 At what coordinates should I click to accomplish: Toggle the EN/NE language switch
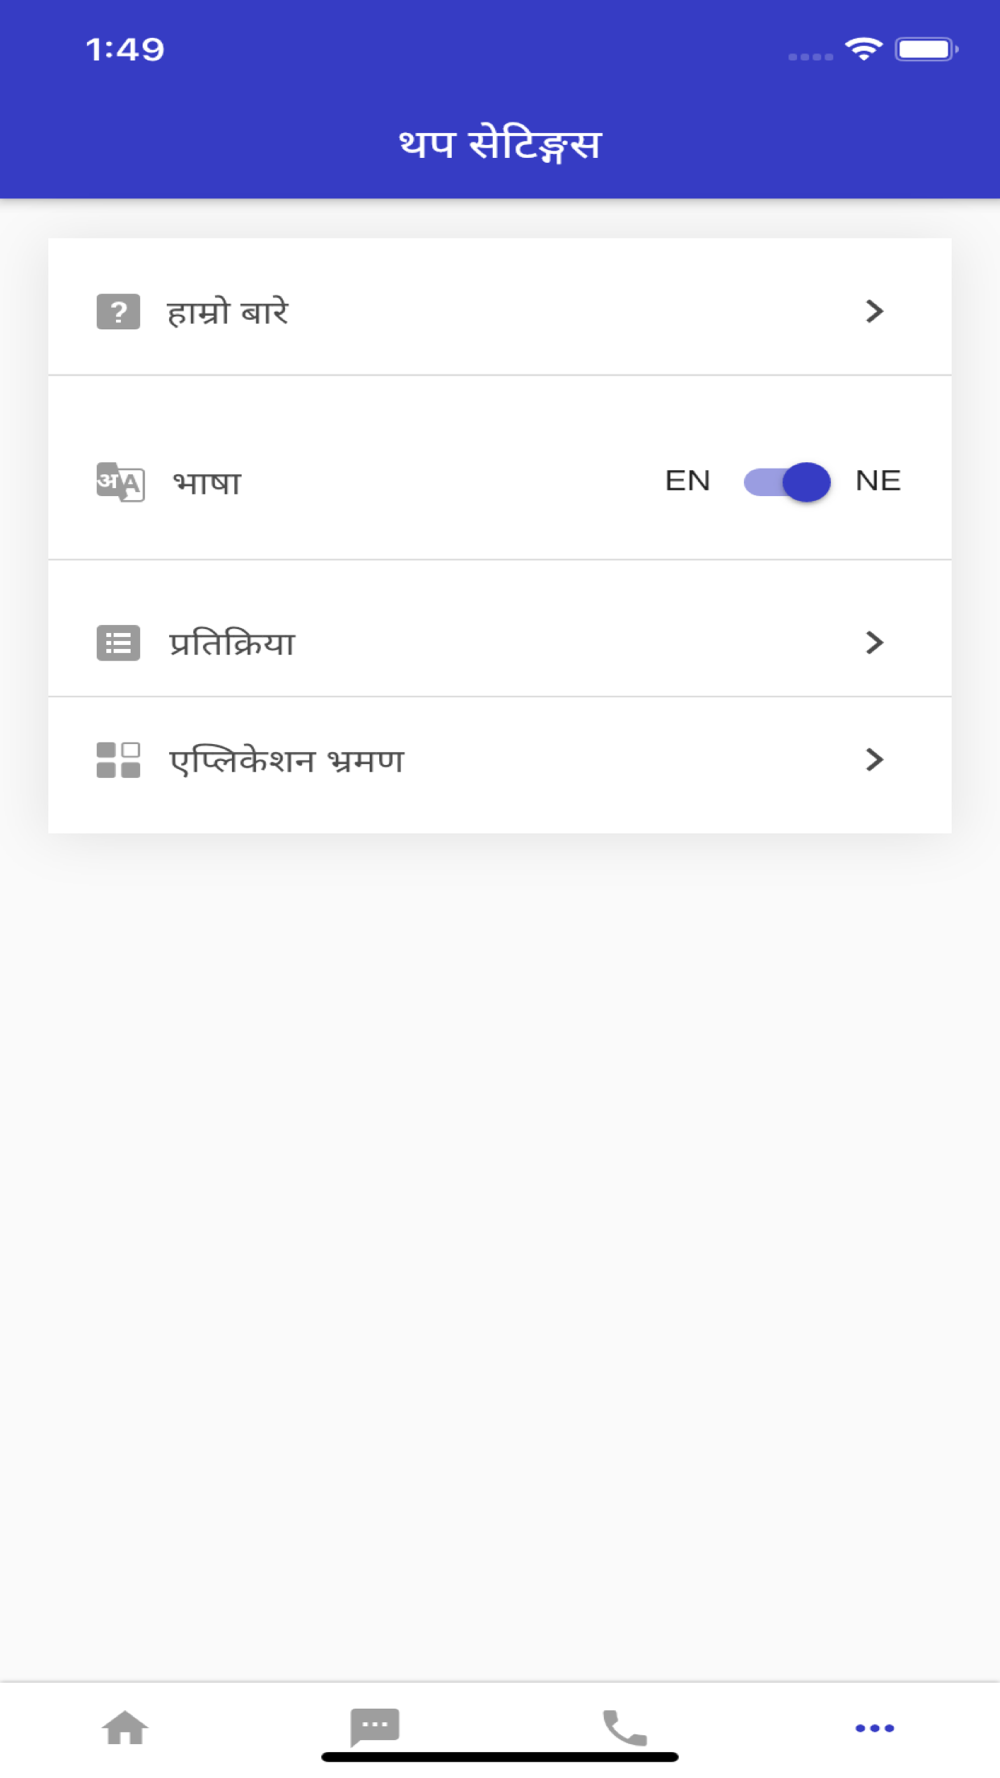click(x=787, y=482)
